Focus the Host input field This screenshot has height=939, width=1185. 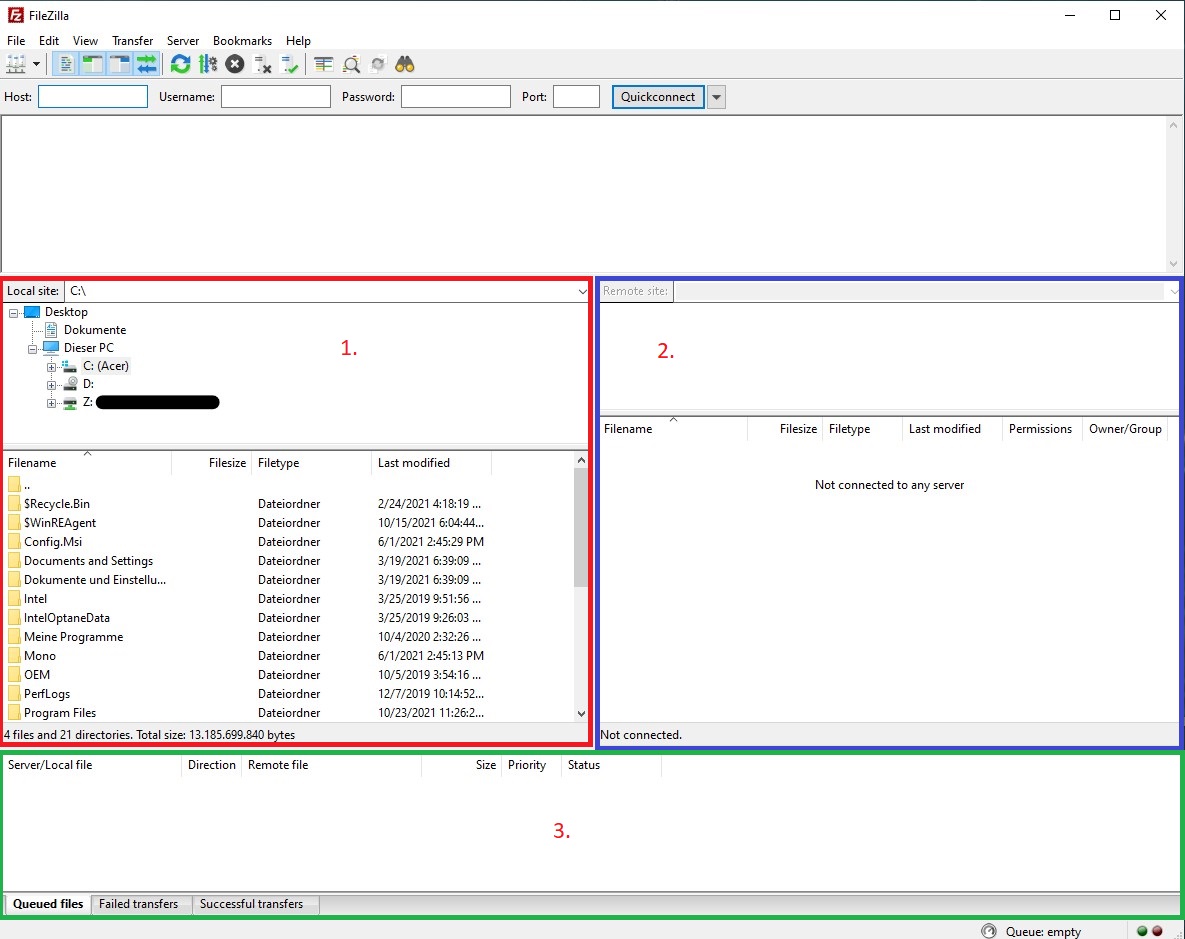tap(93, 97)
